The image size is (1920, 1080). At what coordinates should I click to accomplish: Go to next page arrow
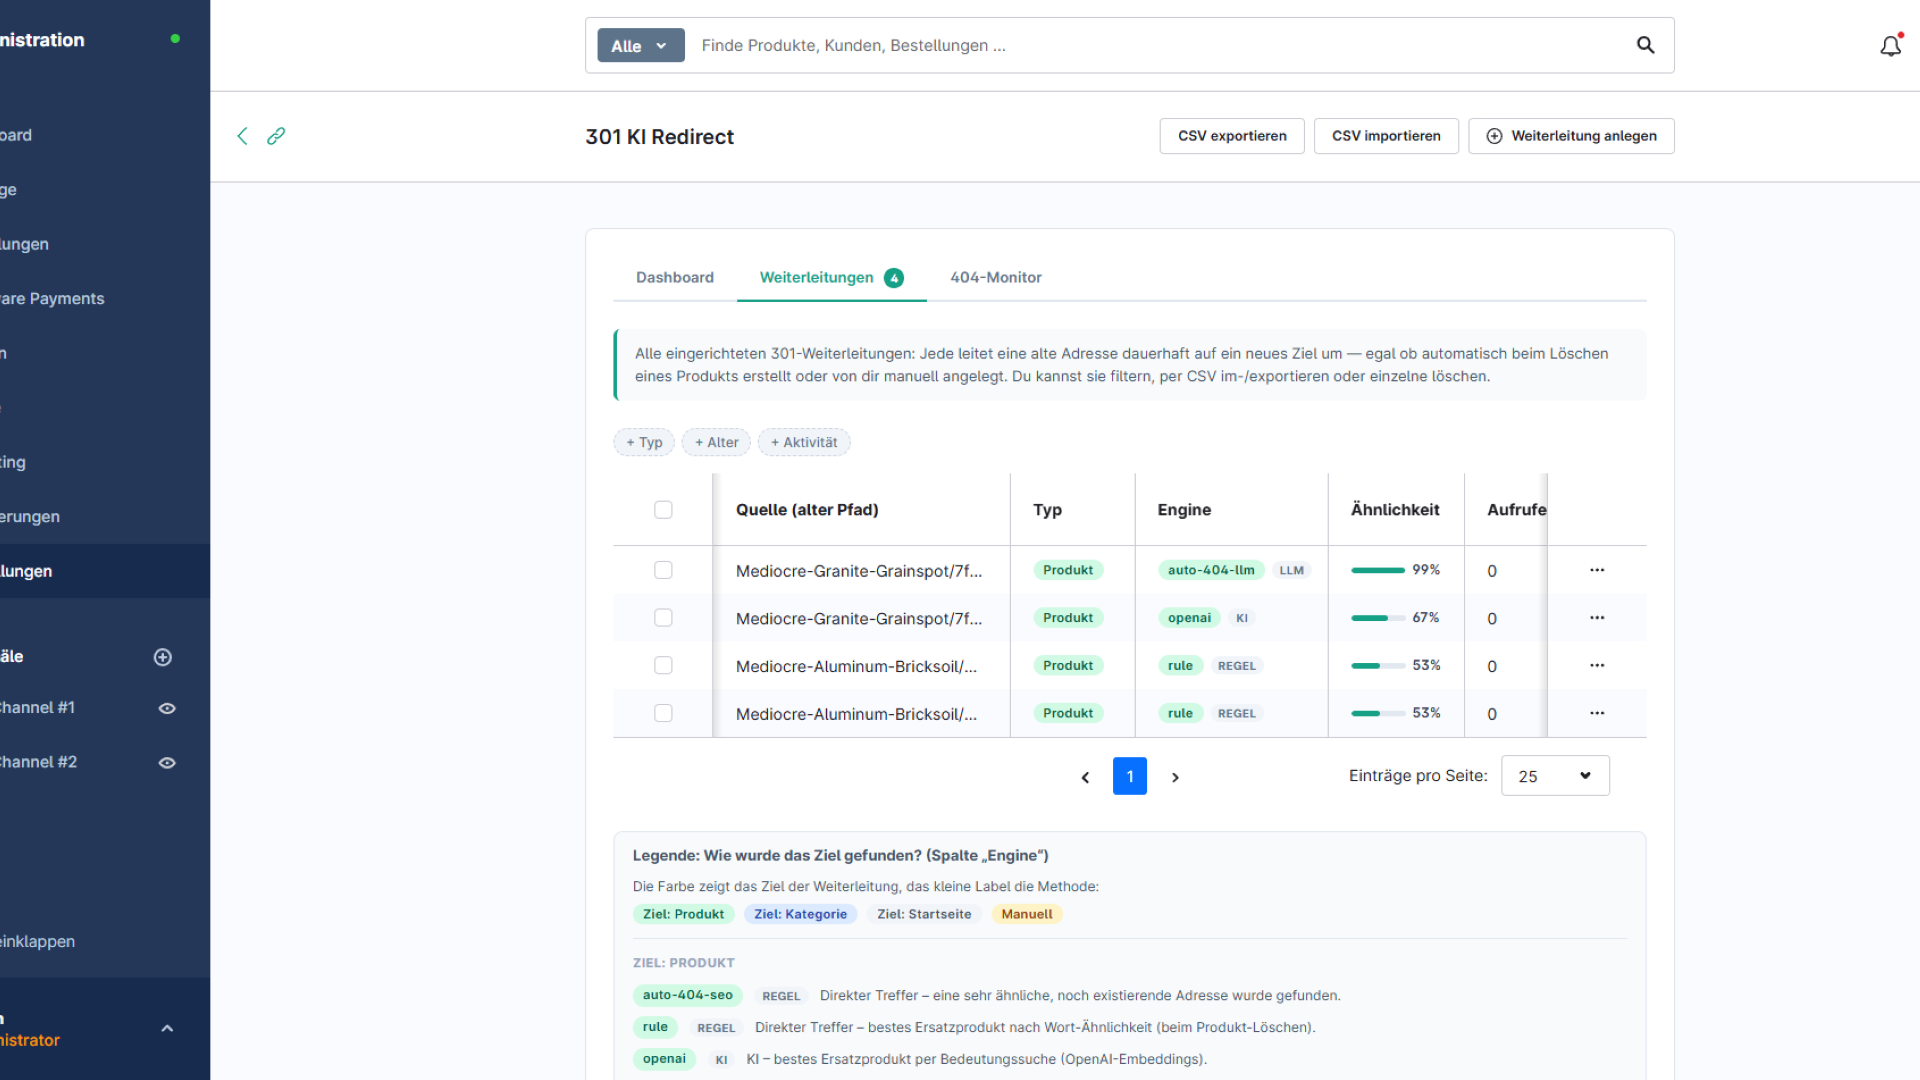(x=1175, y=777)
